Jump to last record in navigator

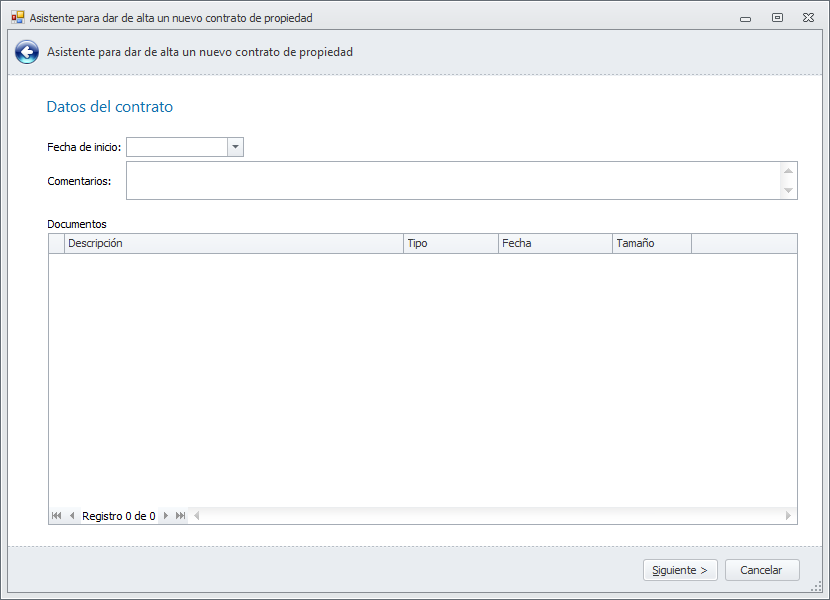pos(180,516)
